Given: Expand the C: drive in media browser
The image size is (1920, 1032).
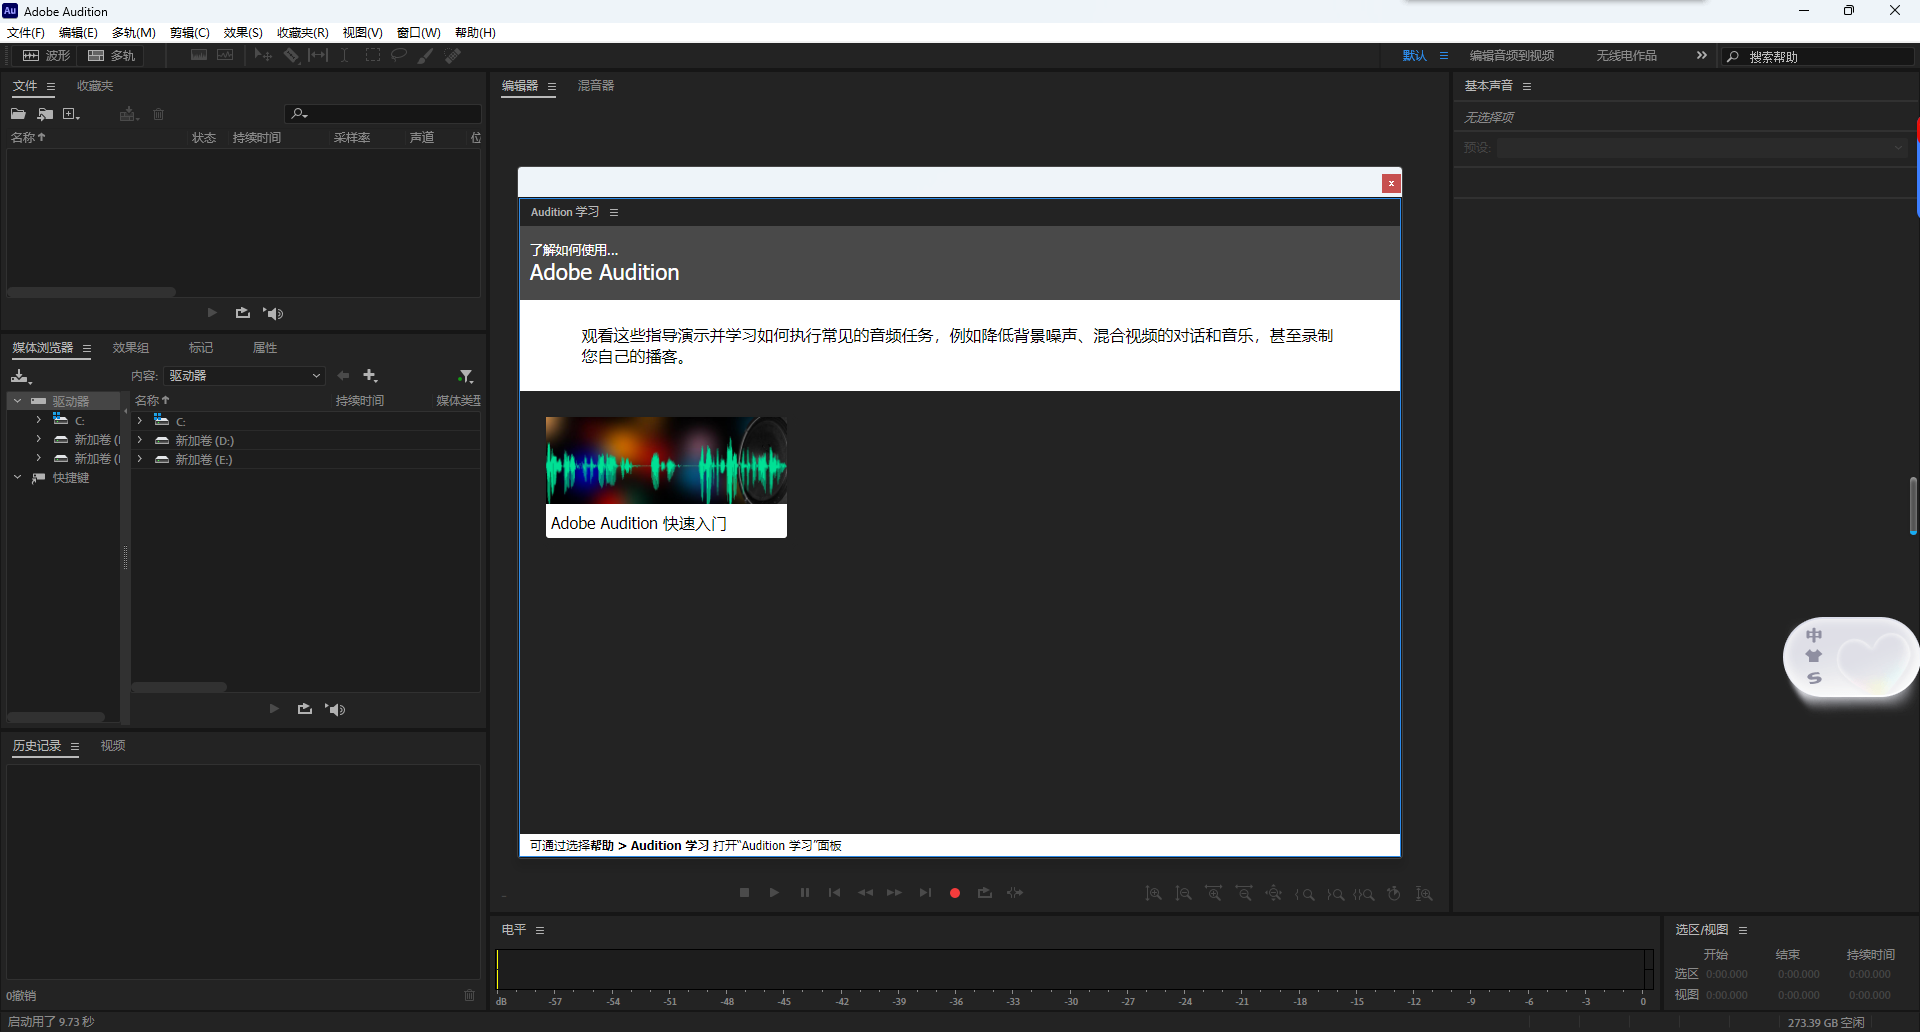Looking at the screenshot, I should point(38,419).
